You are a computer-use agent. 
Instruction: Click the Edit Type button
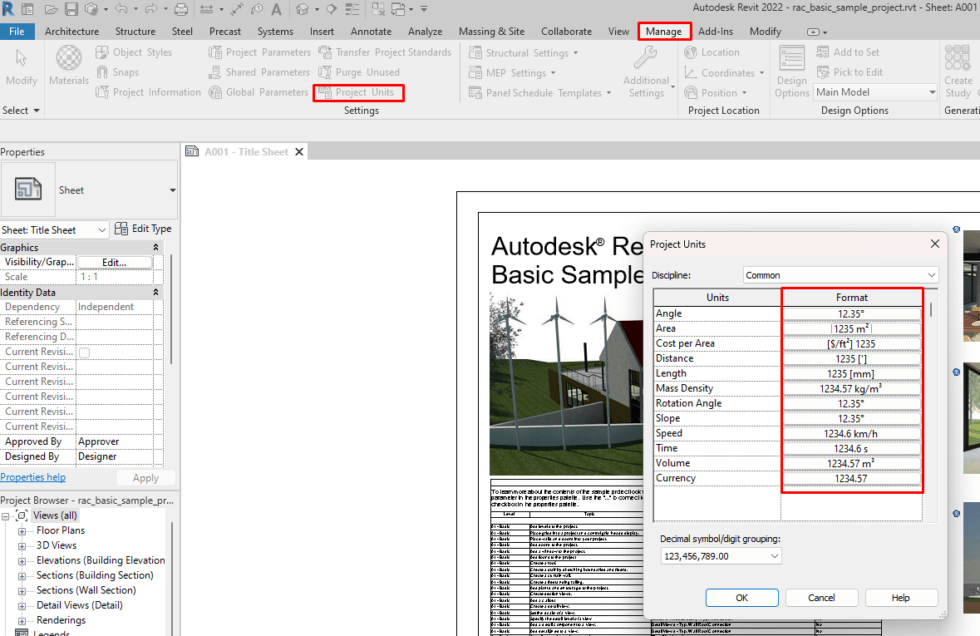[x=143, y=228]
